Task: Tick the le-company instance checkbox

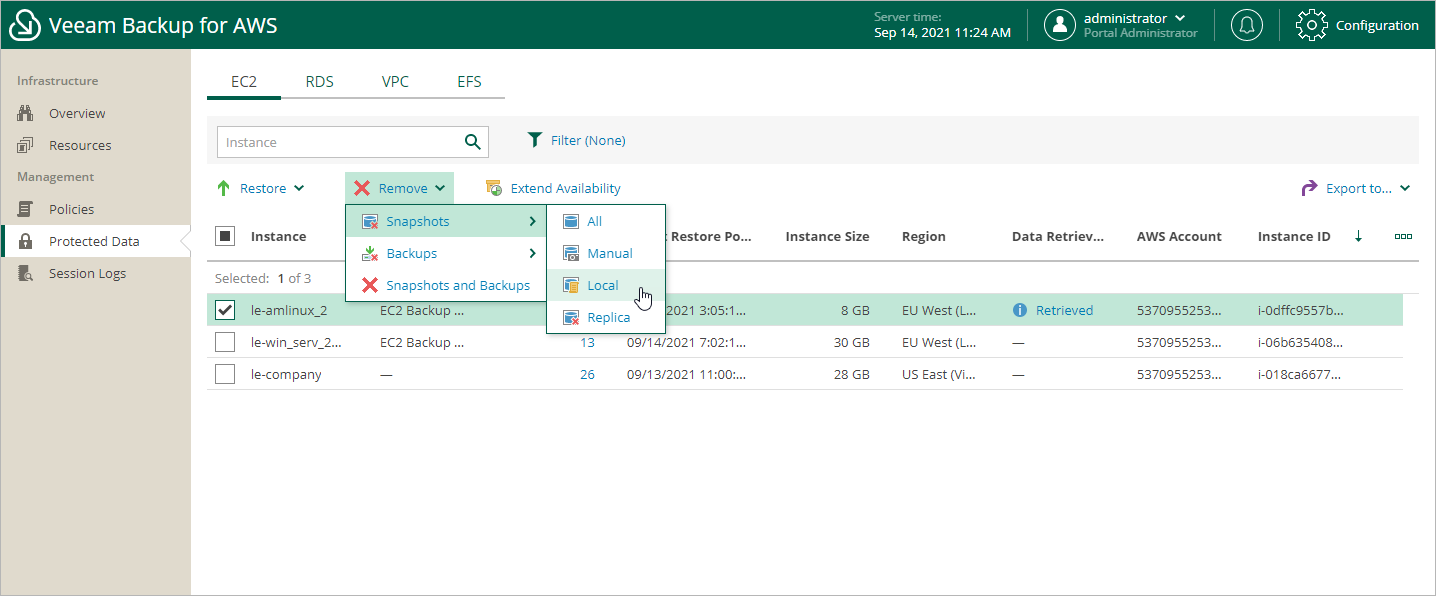Action: [x=226, y=374]
